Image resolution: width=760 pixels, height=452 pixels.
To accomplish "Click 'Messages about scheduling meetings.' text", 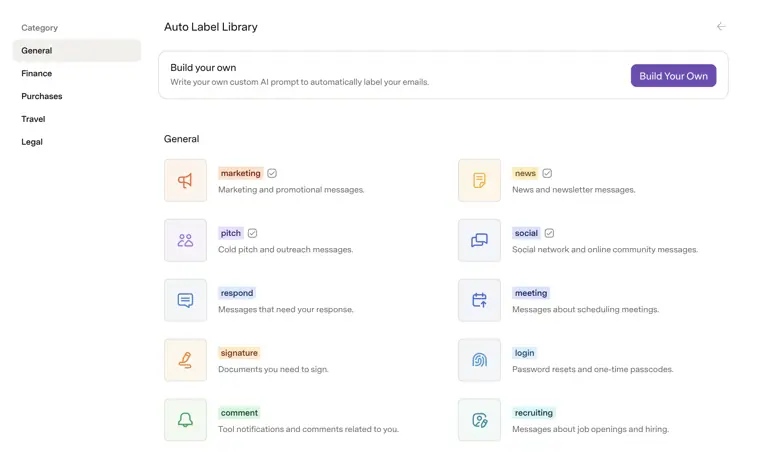I will tap(586, 310).
